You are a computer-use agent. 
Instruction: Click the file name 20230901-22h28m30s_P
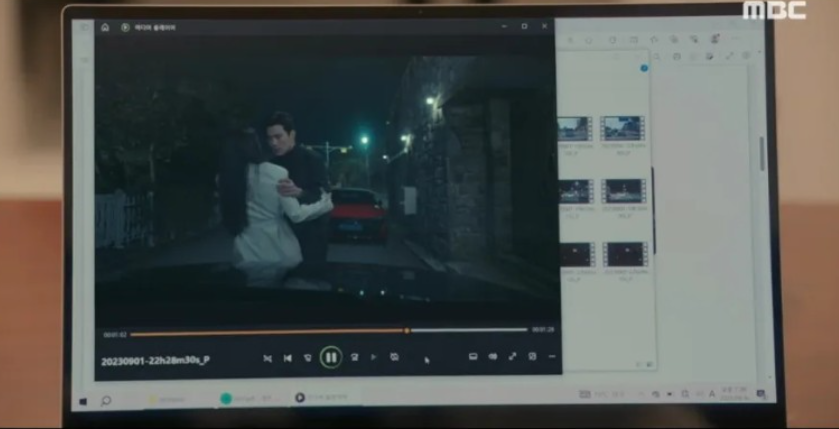(155, 361)
